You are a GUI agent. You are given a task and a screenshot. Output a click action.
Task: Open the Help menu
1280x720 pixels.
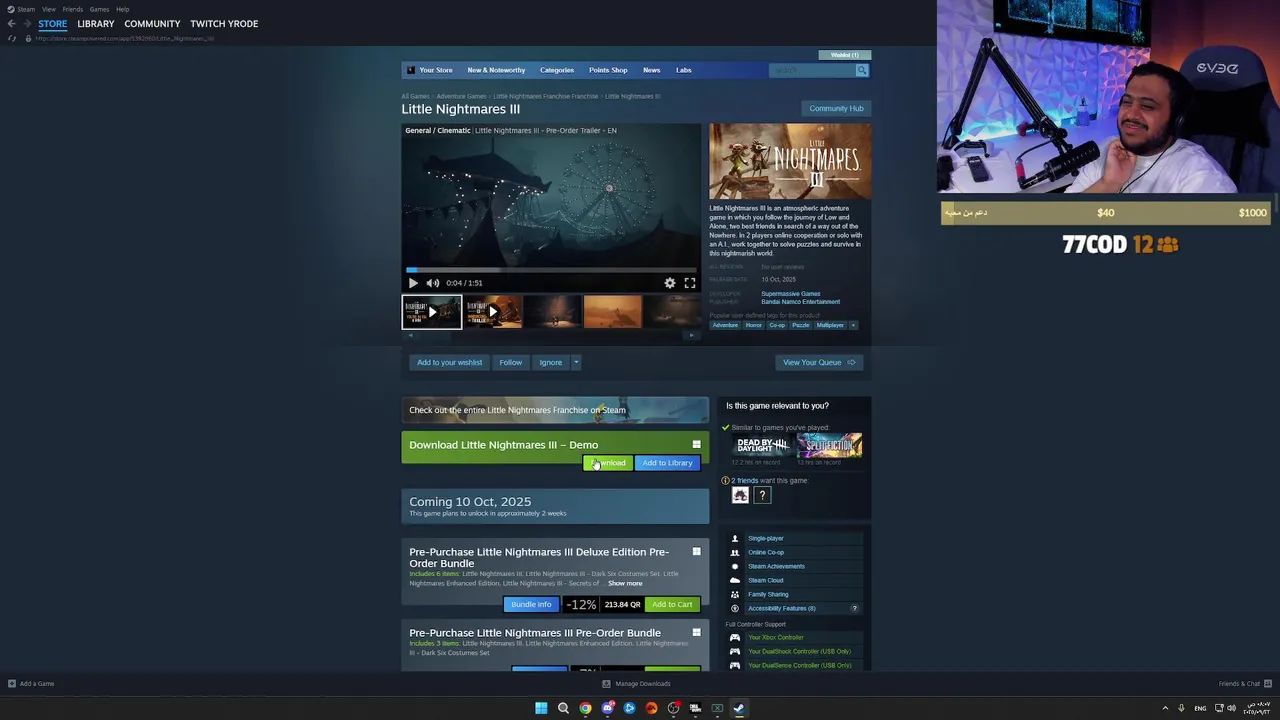point(122,9)
